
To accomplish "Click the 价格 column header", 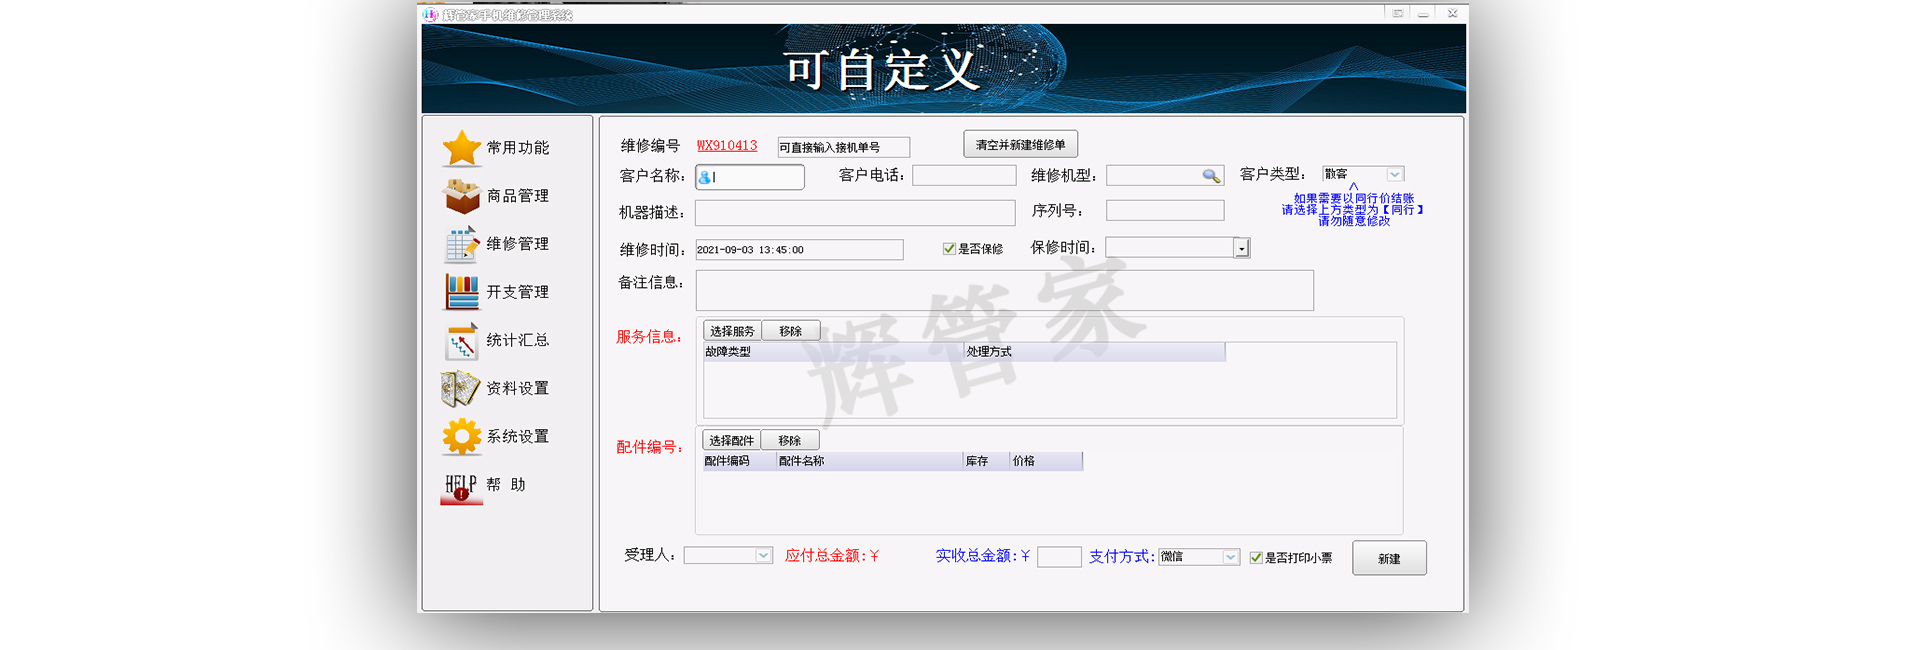I will (1046, 461).
